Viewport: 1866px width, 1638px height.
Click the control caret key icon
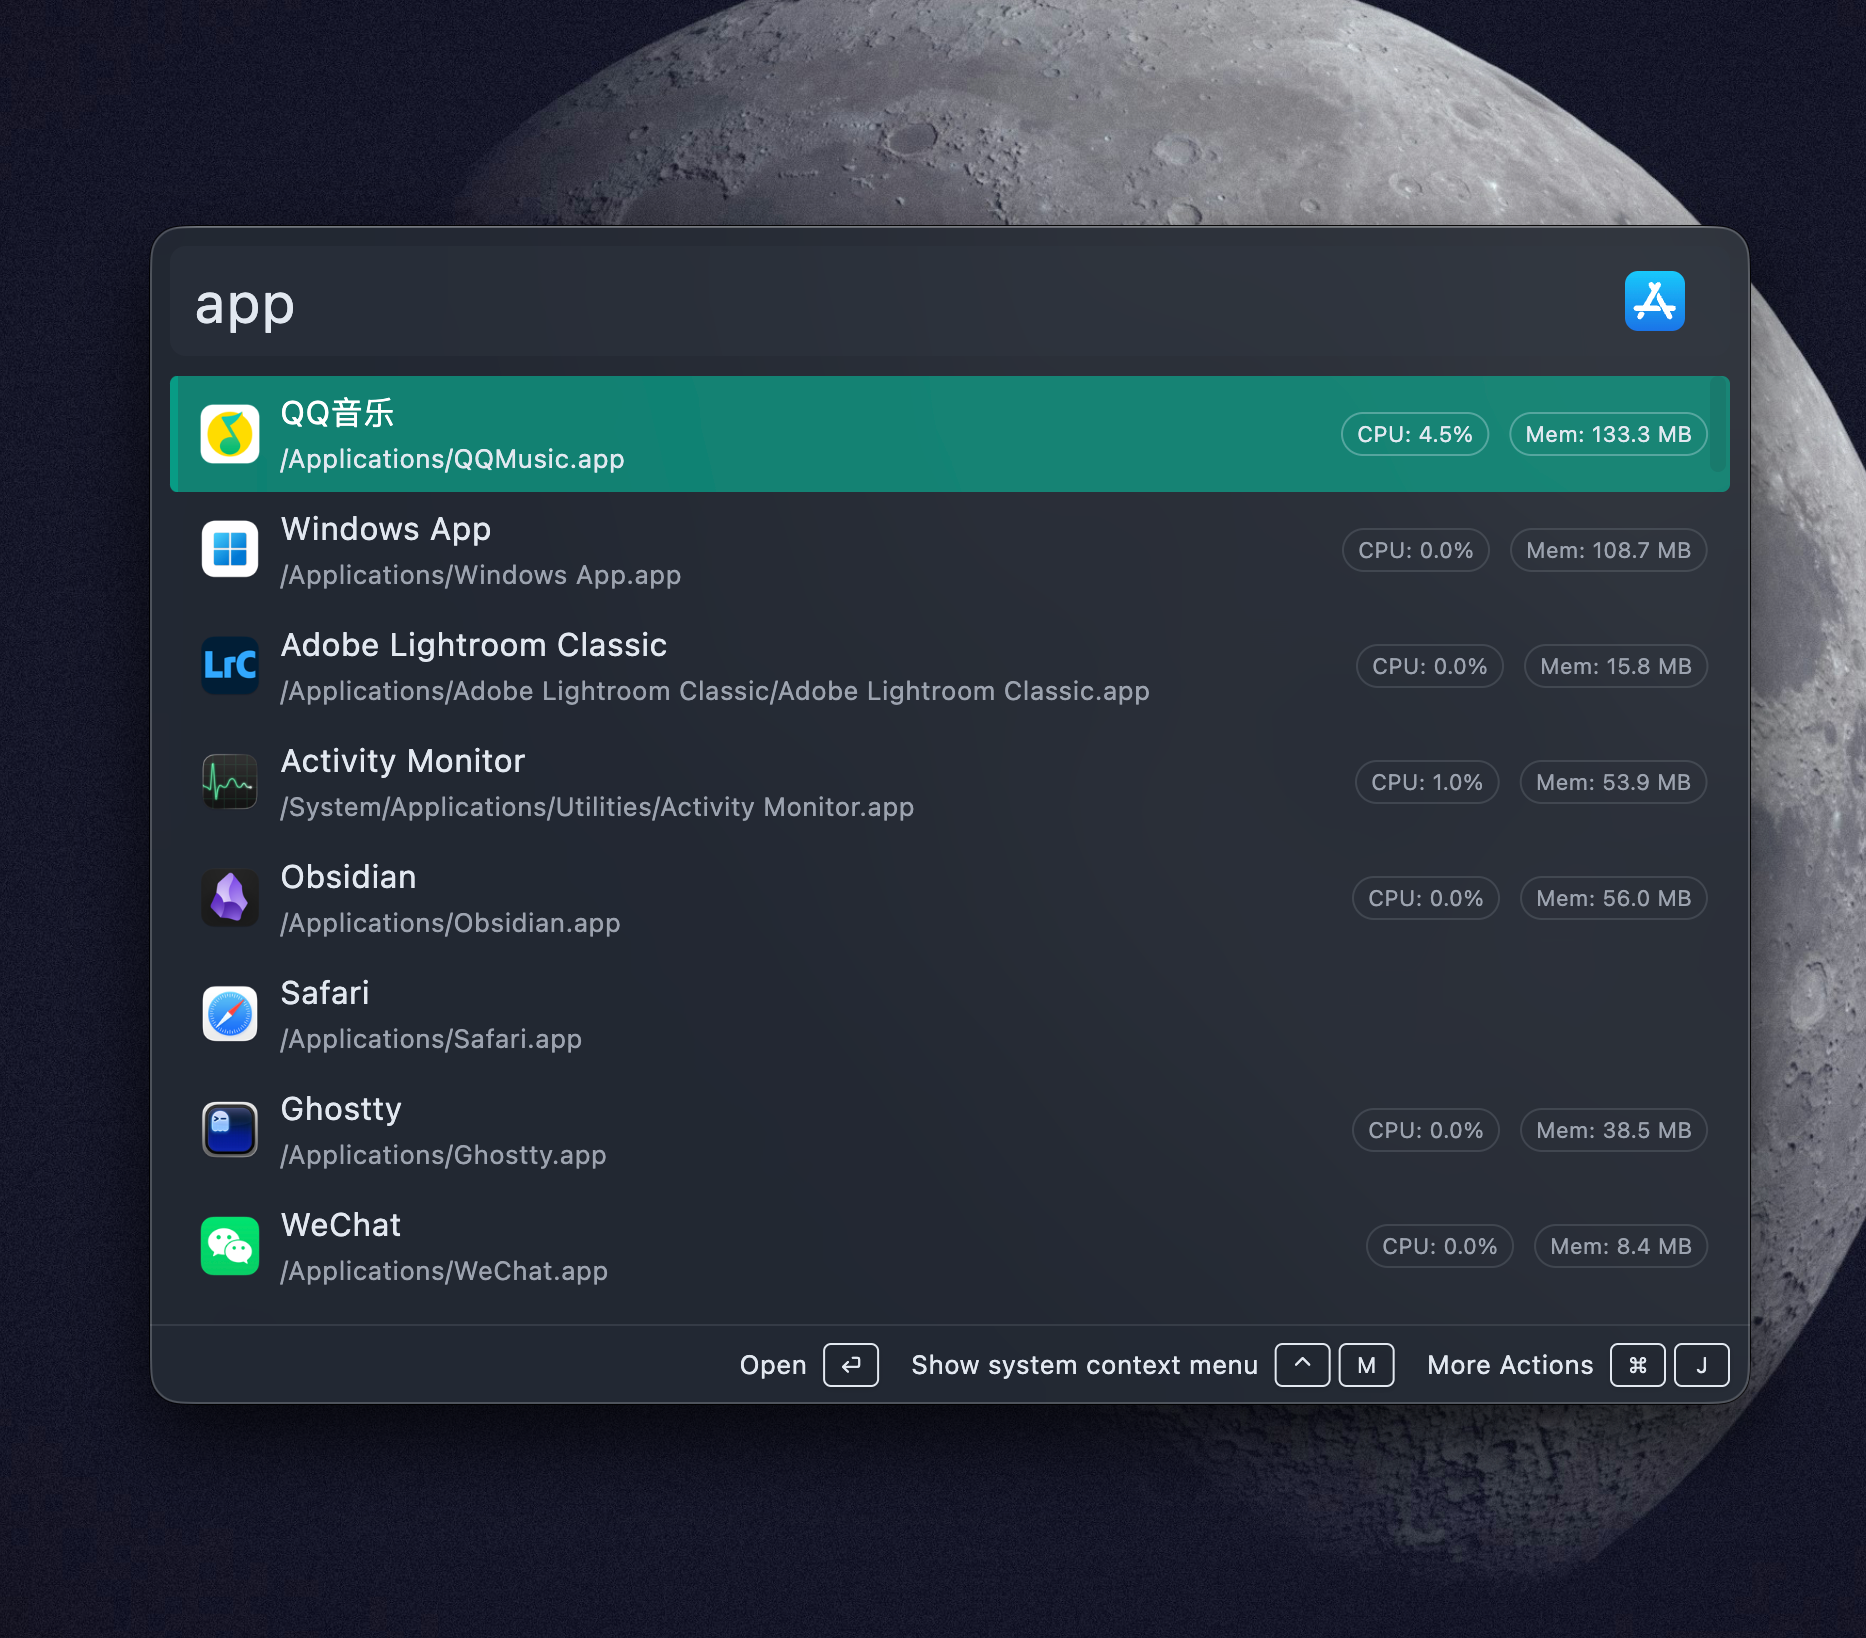click(x=1302, y=1365)
